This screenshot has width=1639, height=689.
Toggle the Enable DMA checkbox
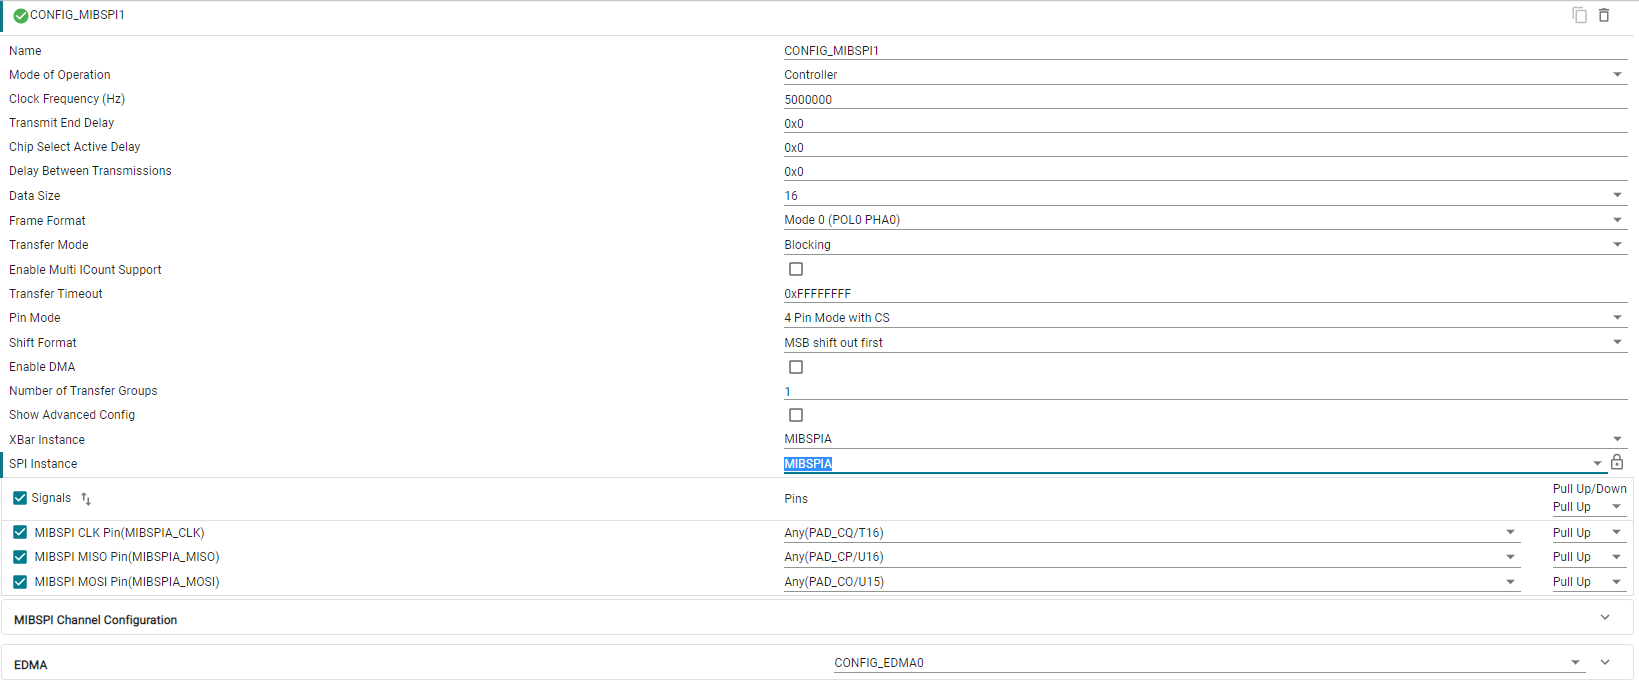pos(796,367)
